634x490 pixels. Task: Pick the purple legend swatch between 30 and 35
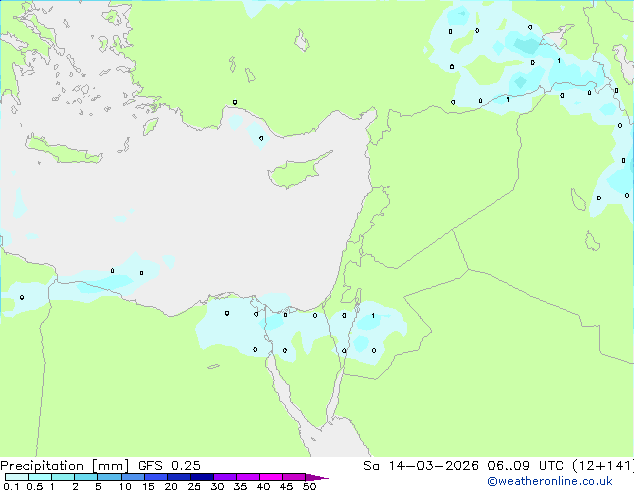tap(225, 477)
